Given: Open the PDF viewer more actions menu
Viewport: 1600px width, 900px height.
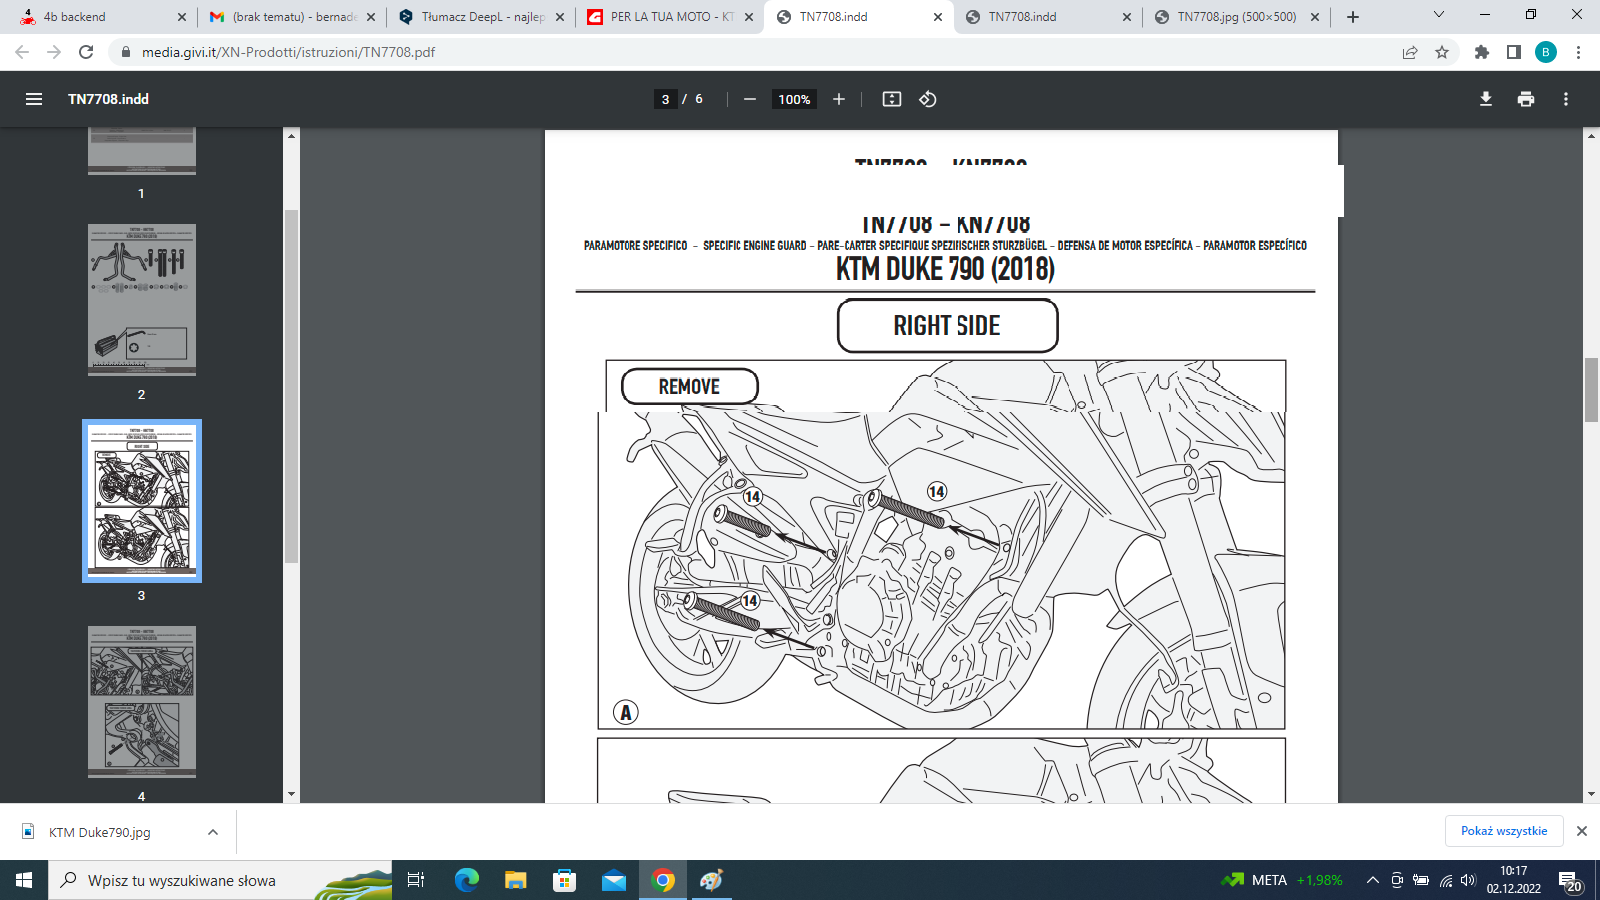Looking at the screenshot, I should [x=1566, y=99].
